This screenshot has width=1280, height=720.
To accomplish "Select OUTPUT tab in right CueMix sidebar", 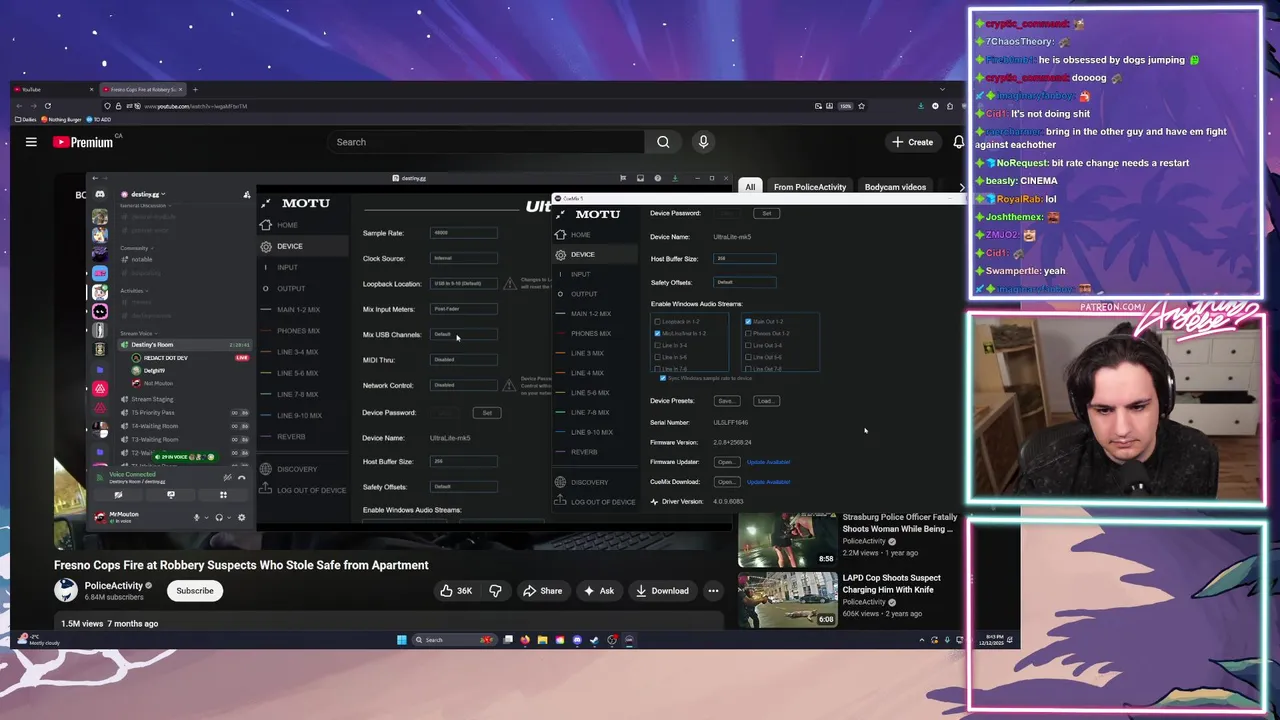I will [584, 294].
